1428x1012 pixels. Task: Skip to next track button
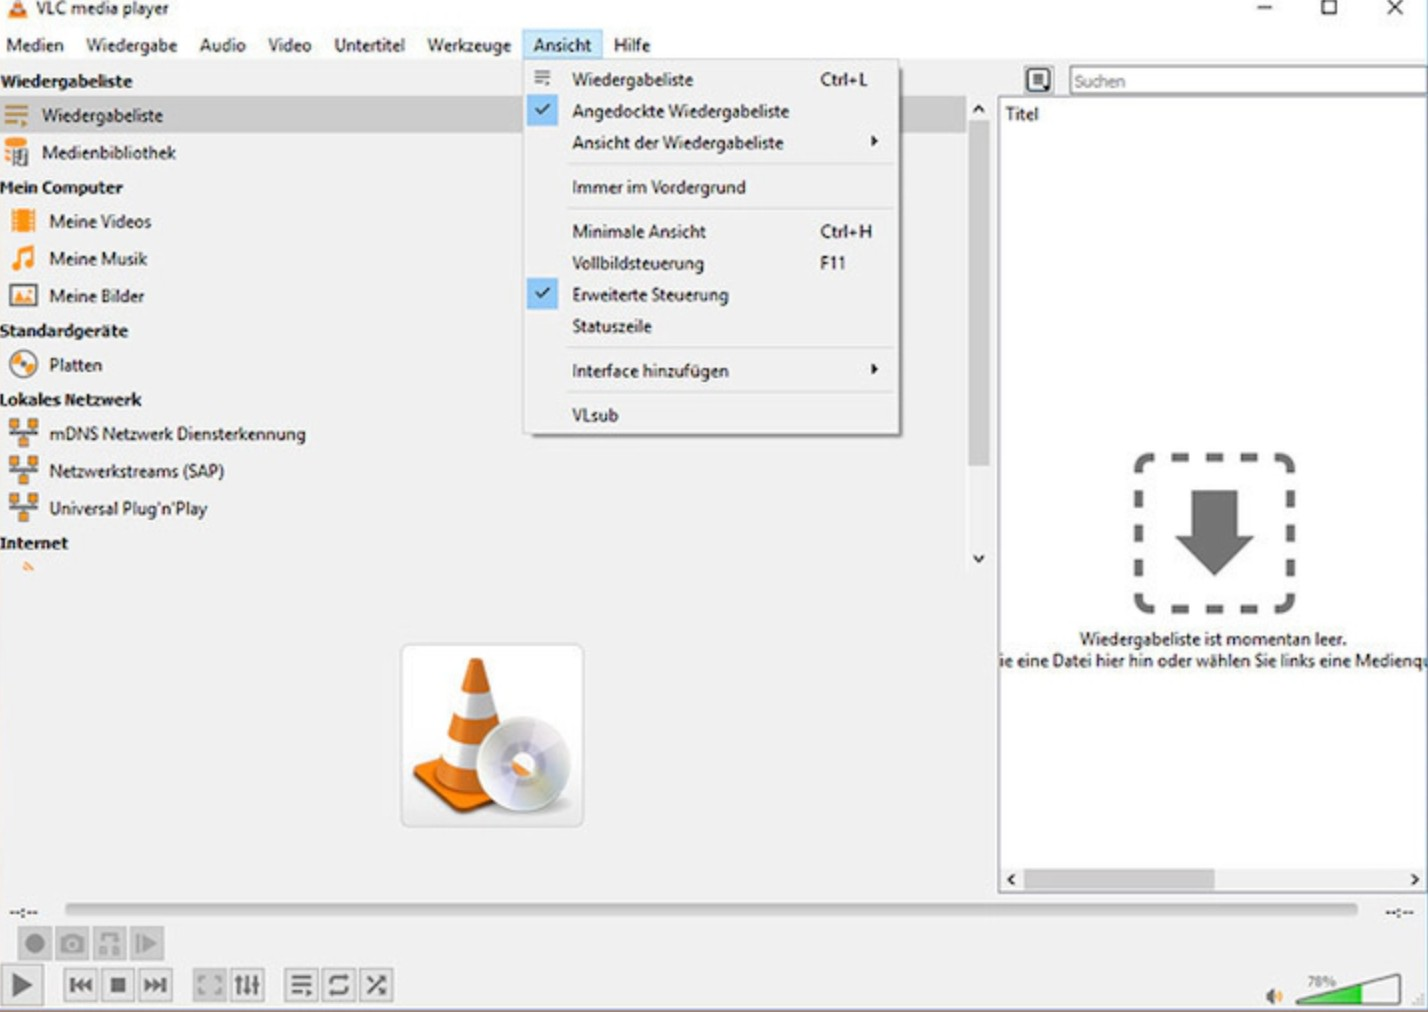[x=155, y=985]
